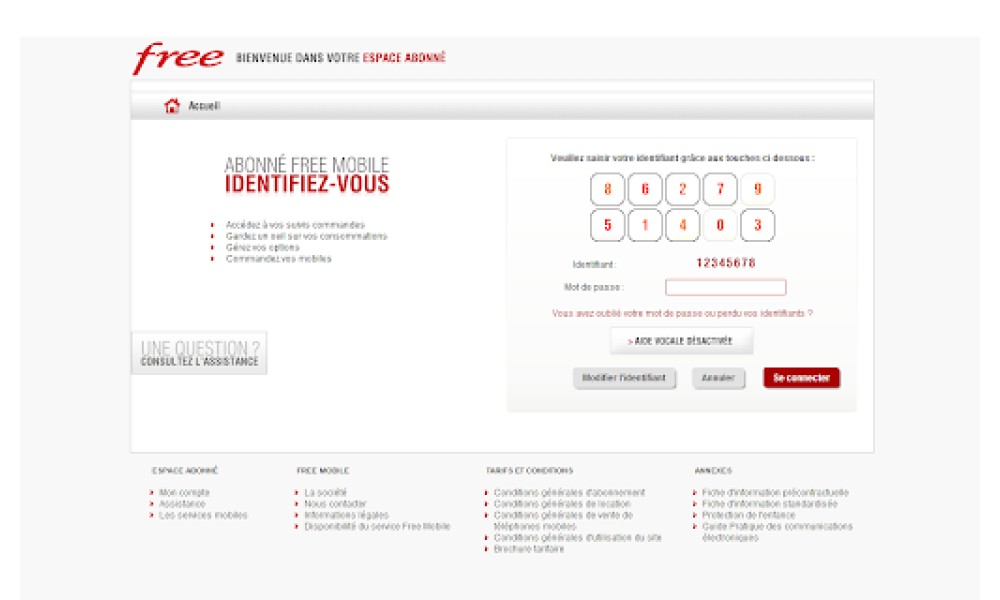
Task: Open Informations légales link
Action: (346, 516)
